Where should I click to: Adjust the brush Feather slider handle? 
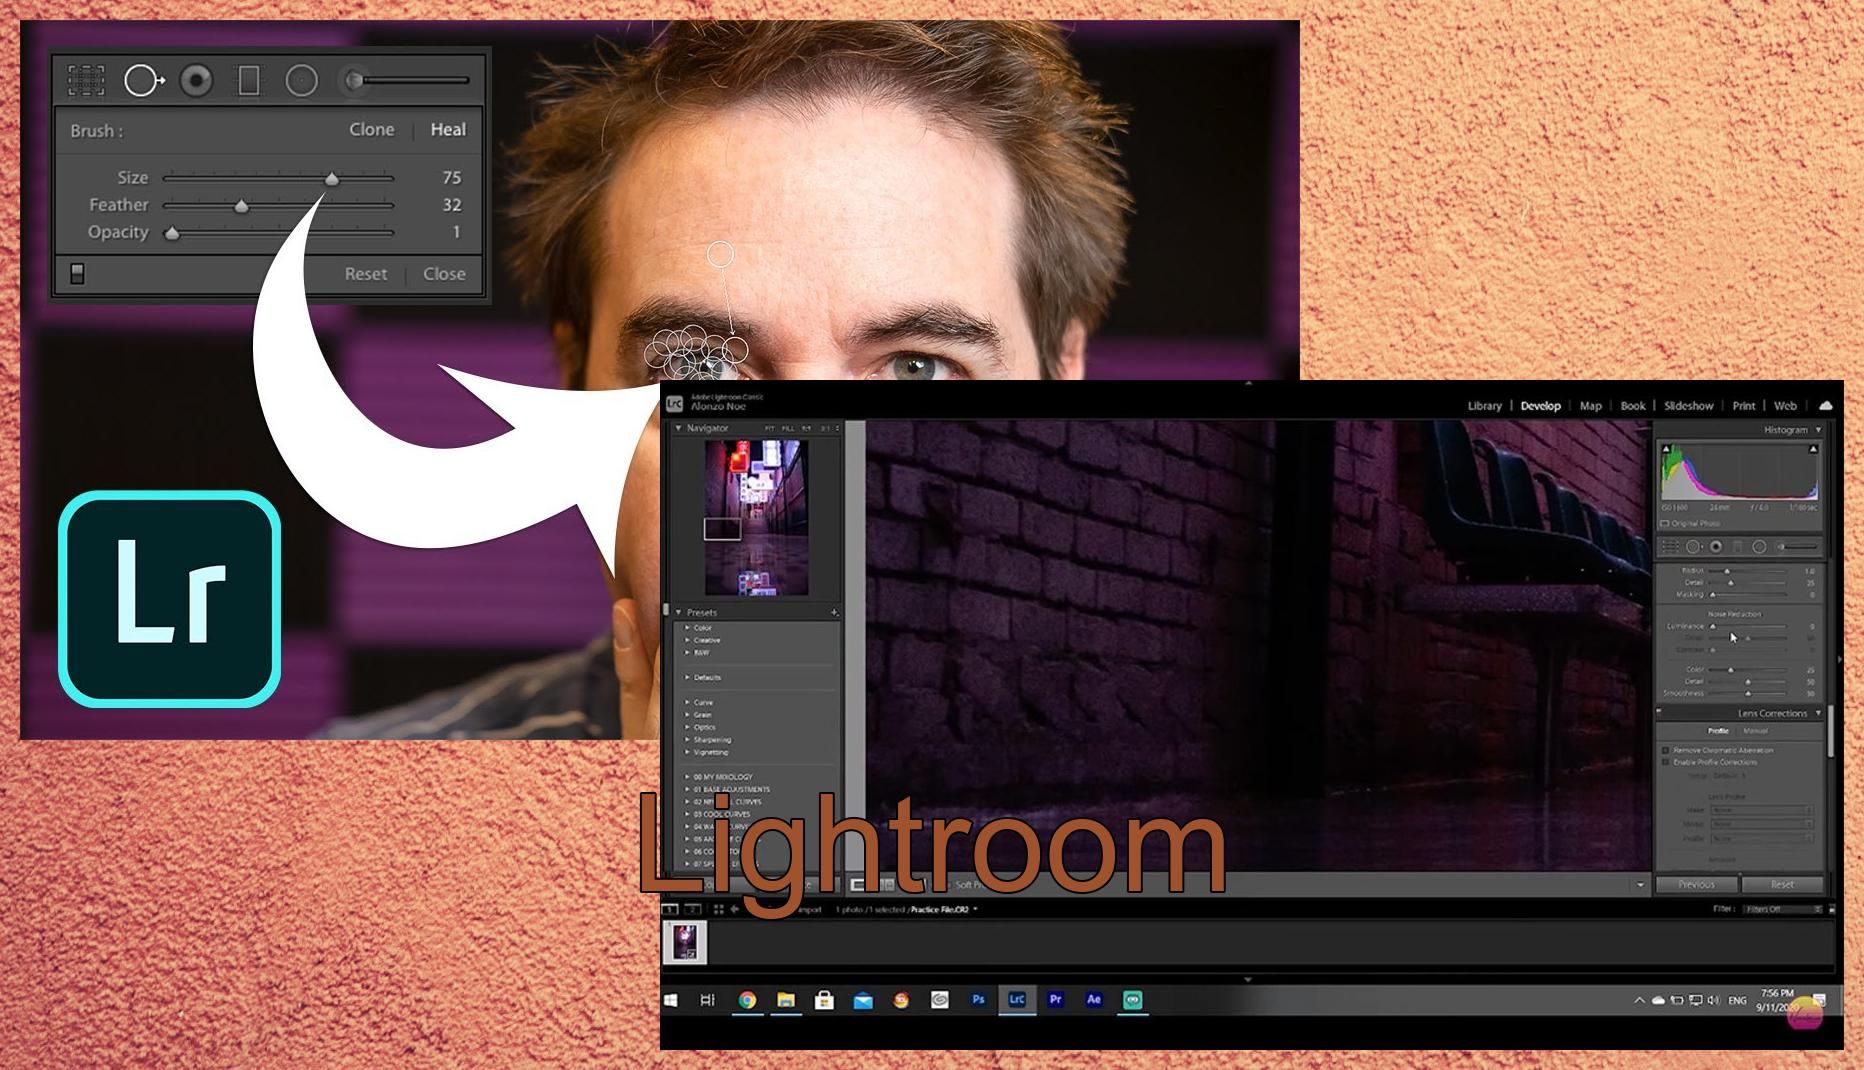pos(241,206)
